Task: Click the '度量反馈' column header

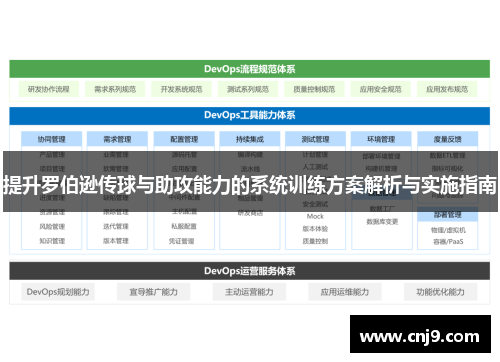Action: coord(447,139)
